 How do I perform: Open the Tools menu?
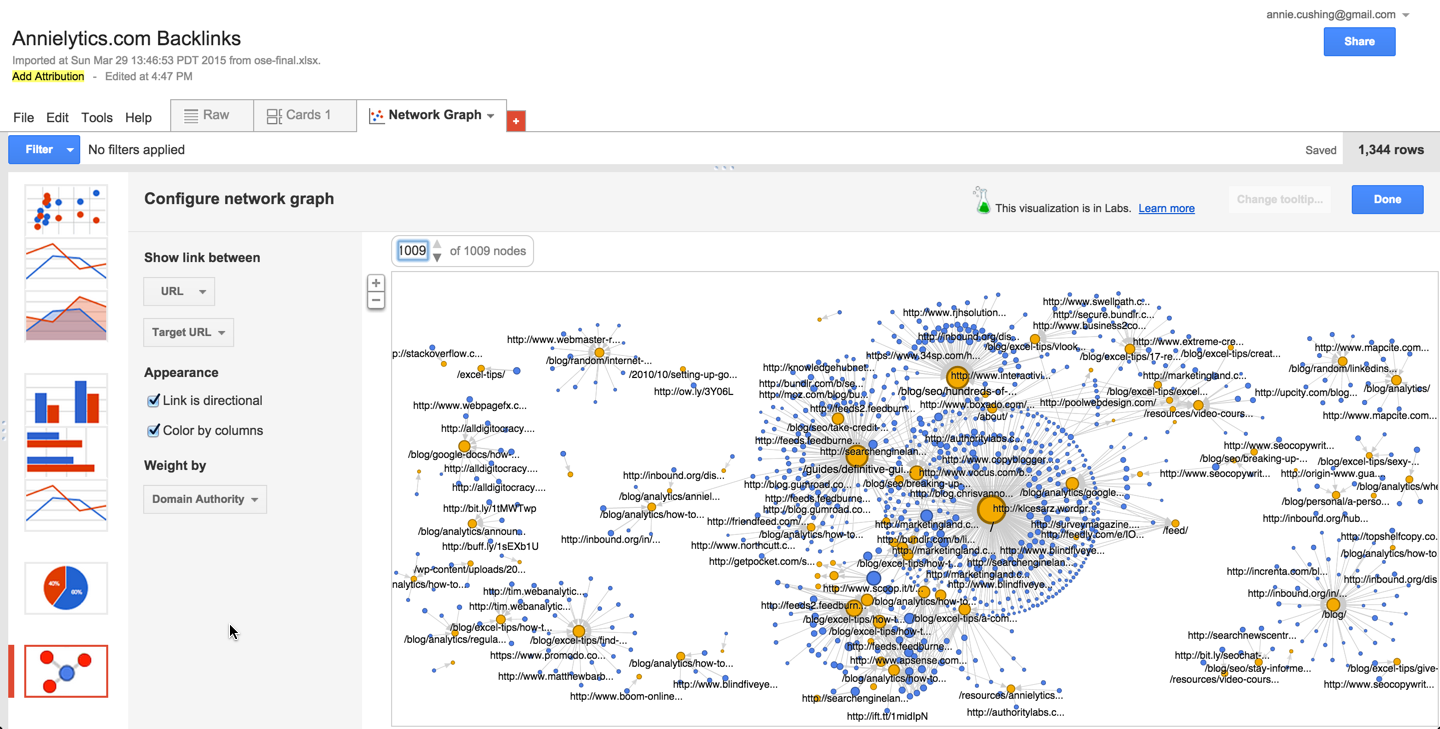coord(97,117)
